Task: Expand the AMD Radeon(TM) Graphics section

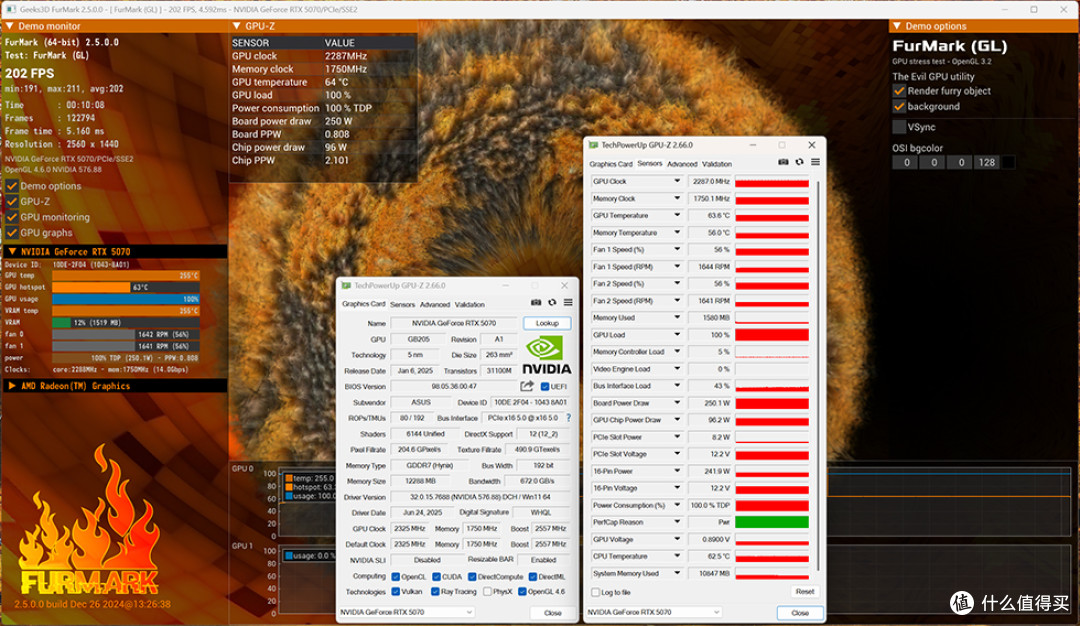Action: [x=12, y=386]
